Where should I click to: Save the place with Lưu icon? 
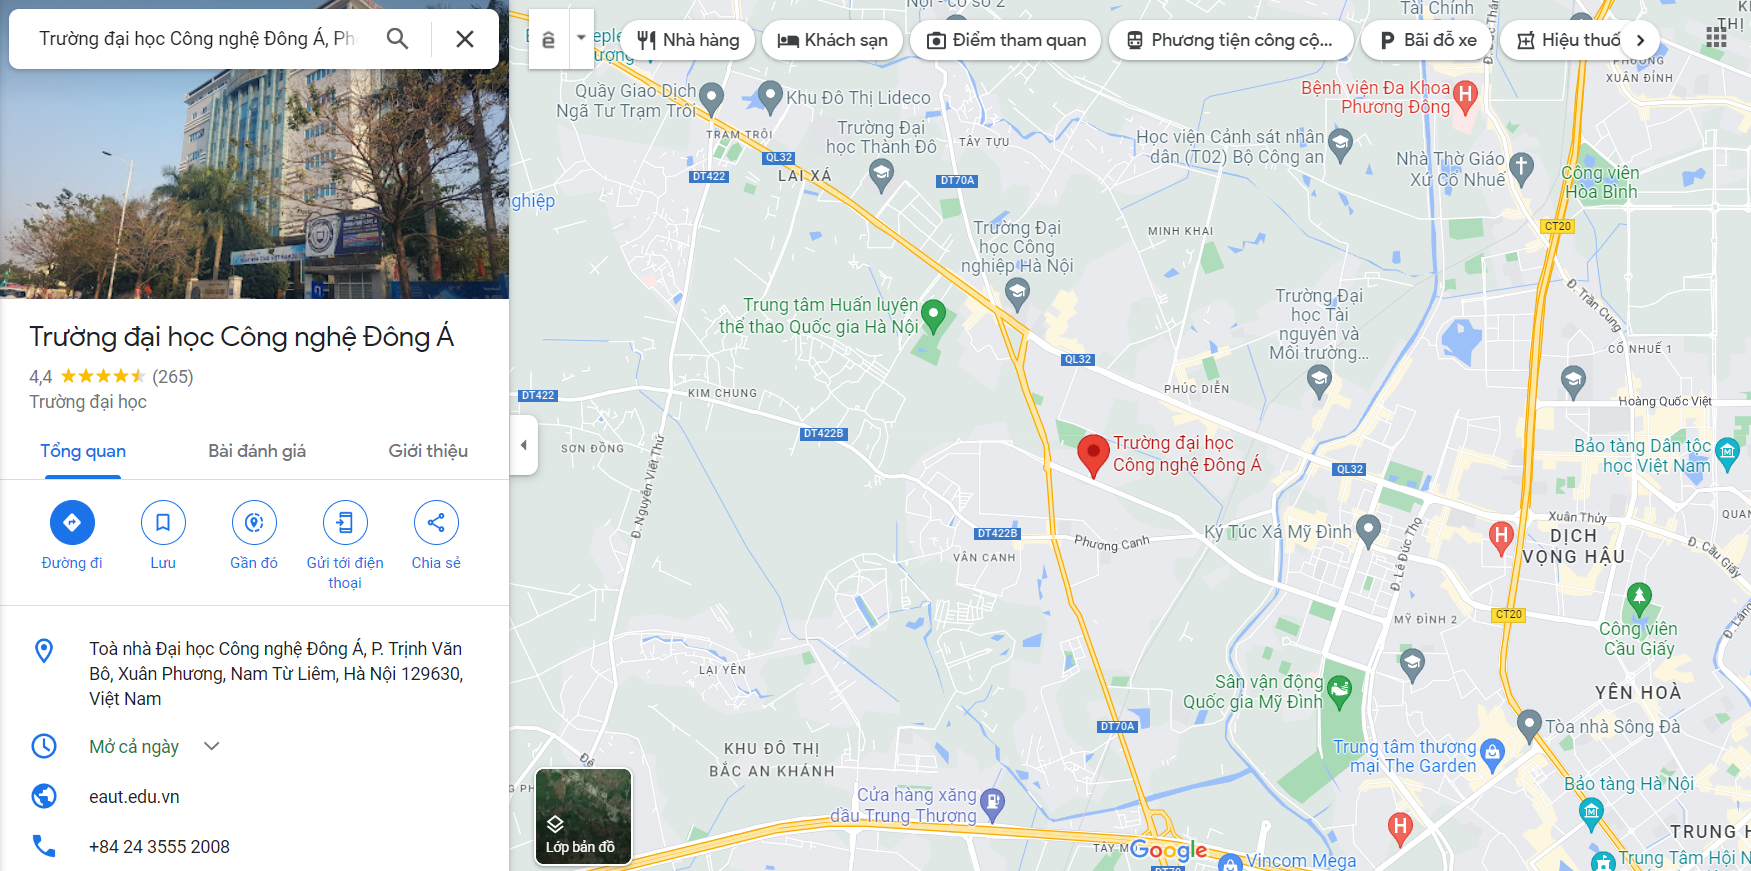pyautogui.click(x=163, y=522)
